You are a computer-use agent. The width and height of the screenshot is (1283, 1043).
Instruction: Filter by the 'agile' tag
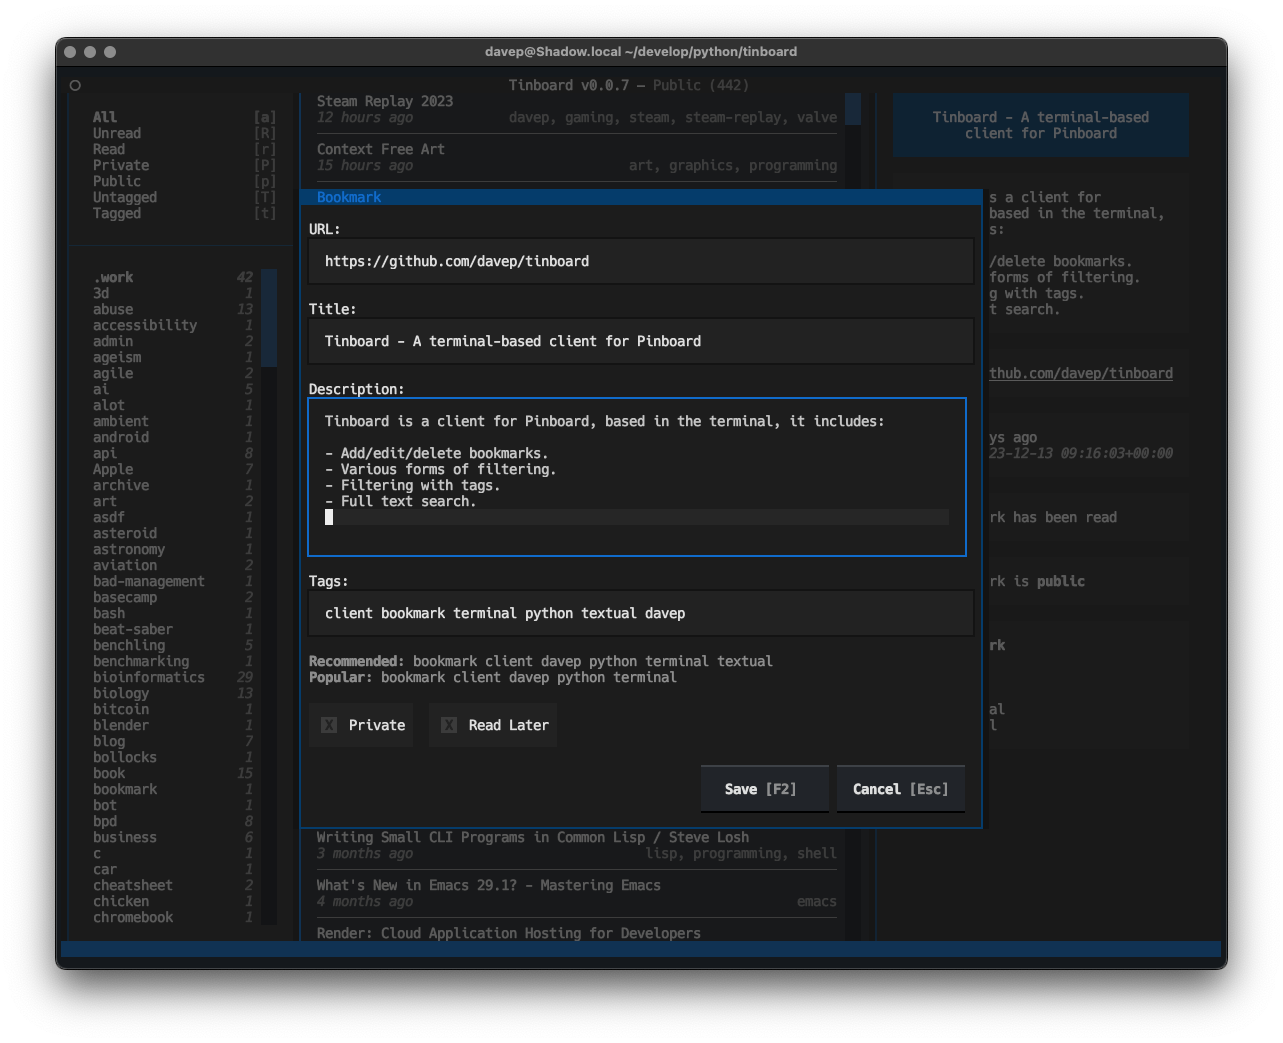pos(173,373)
